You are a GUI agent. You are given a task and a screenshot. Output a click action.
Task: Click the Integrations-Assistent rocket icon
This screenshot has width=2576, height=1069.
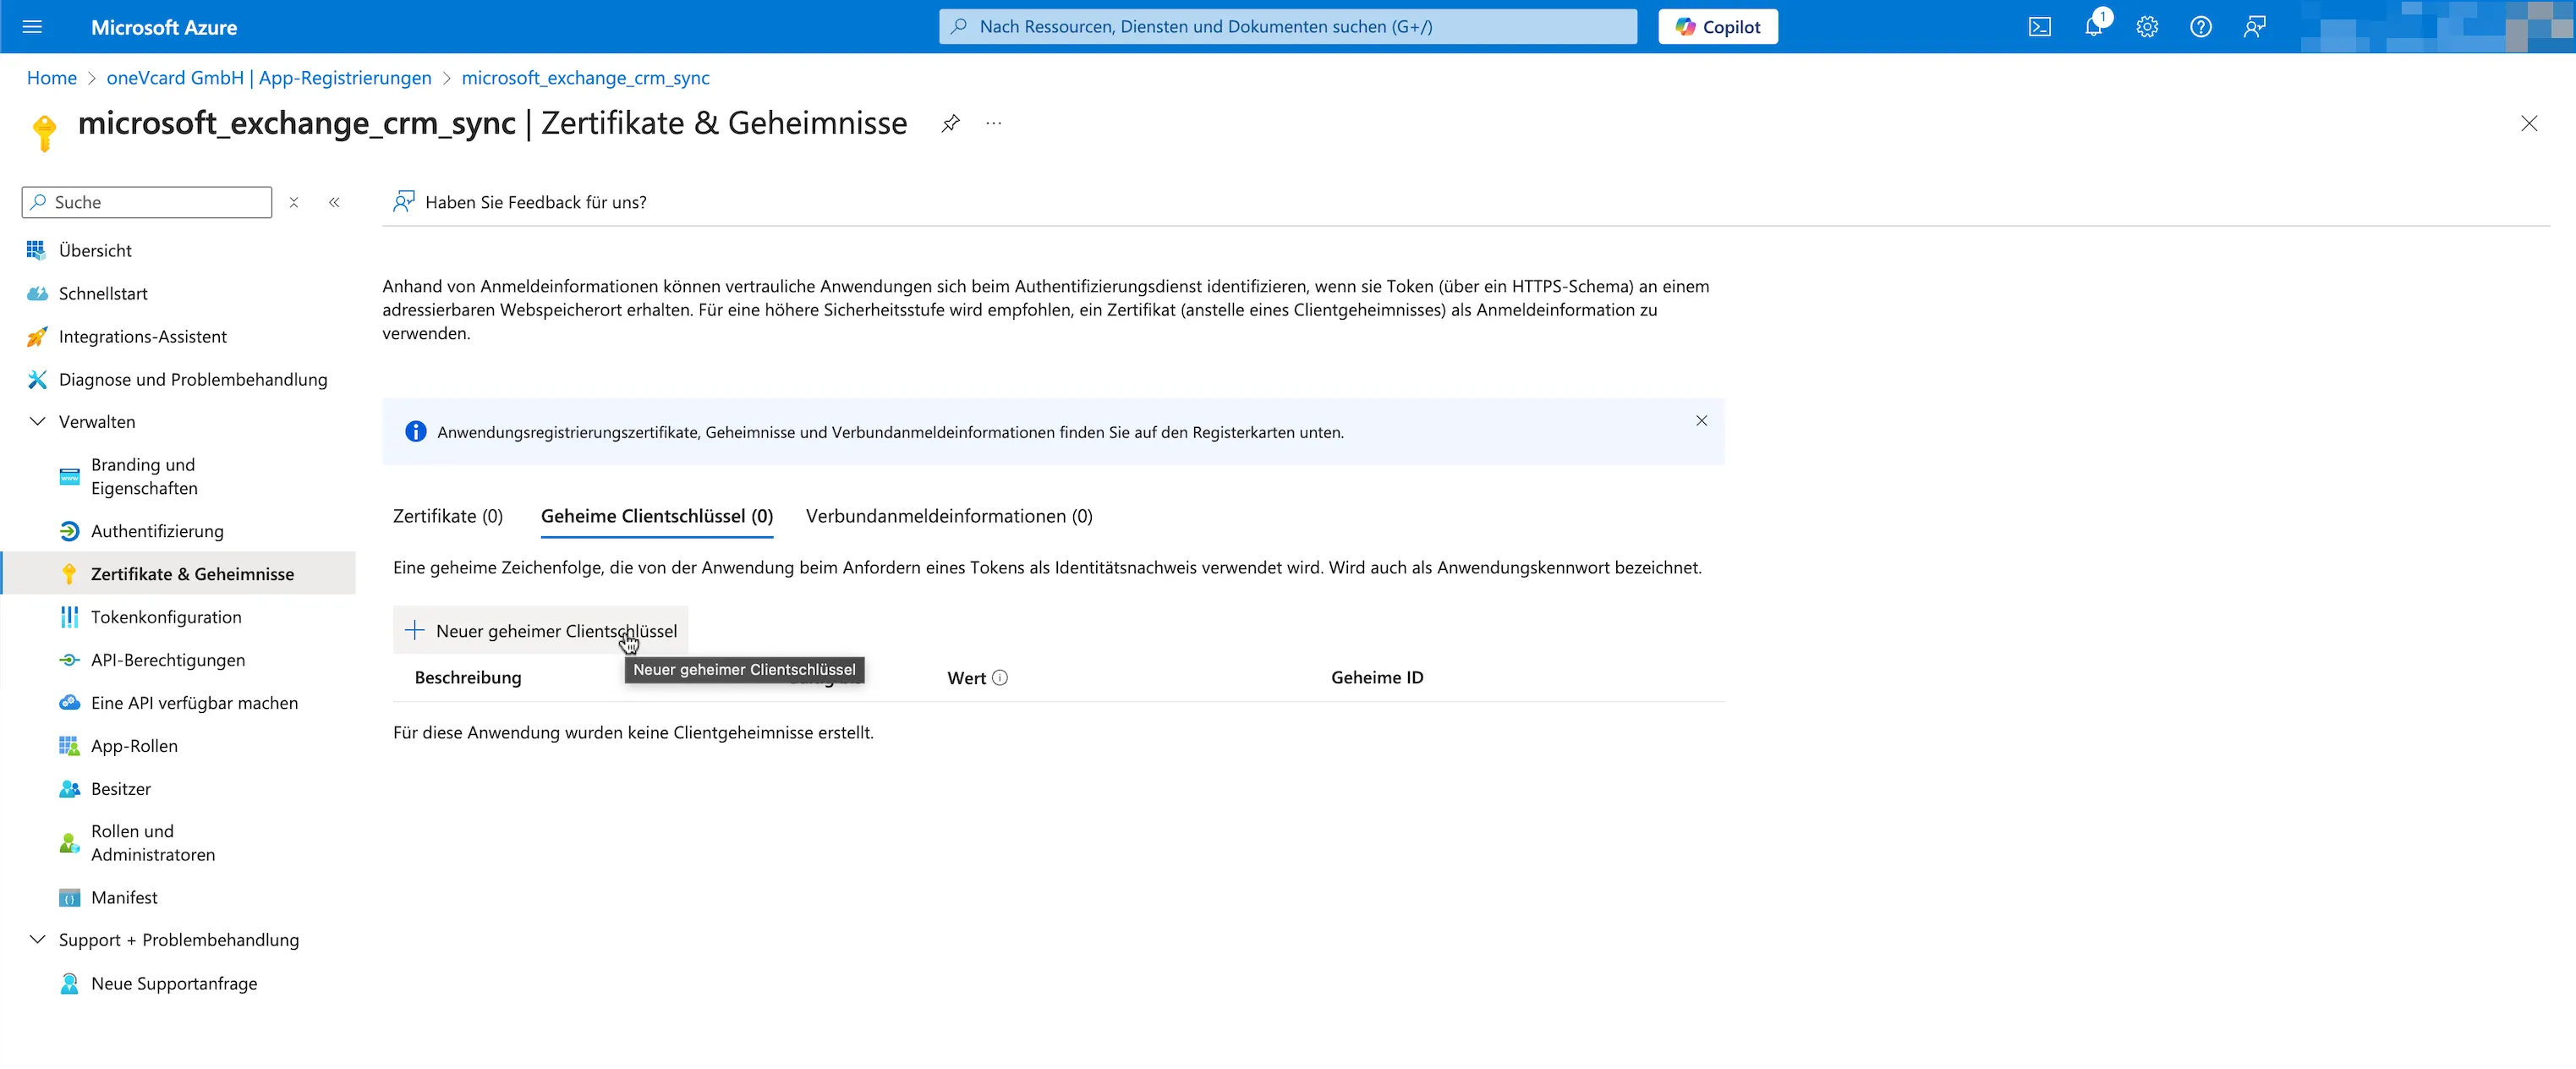[x=36, y=336]
